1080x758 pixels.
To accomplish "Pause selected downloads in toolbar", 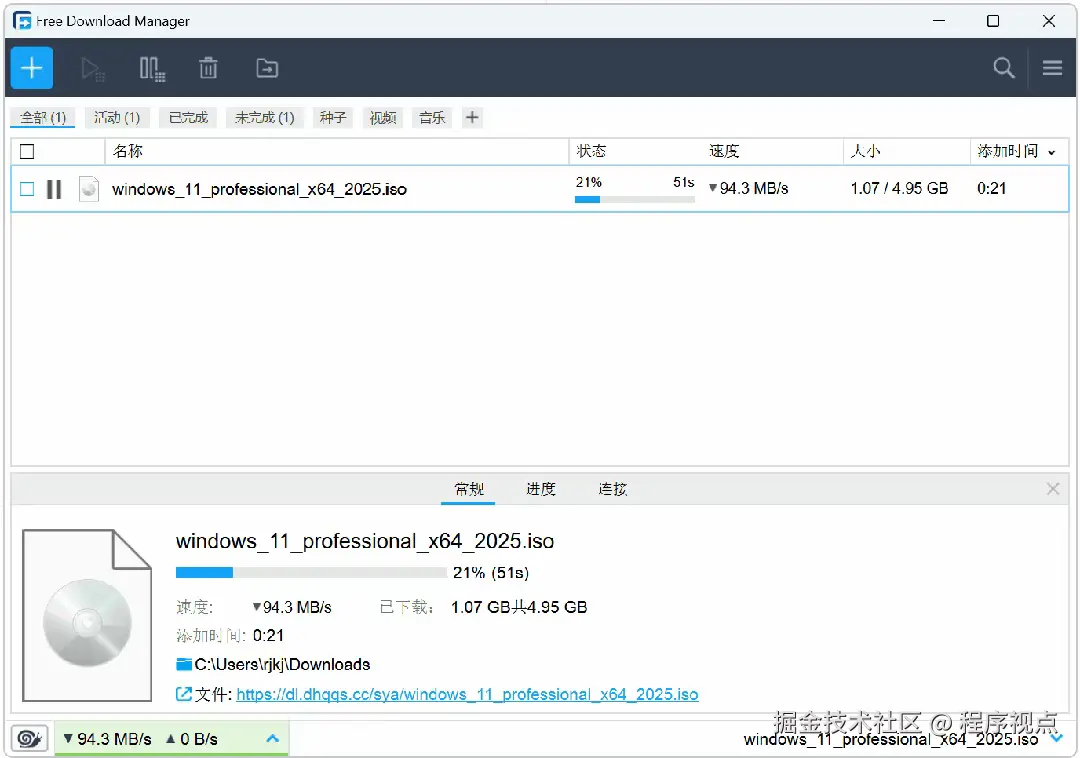I will (x=152, y=69).
